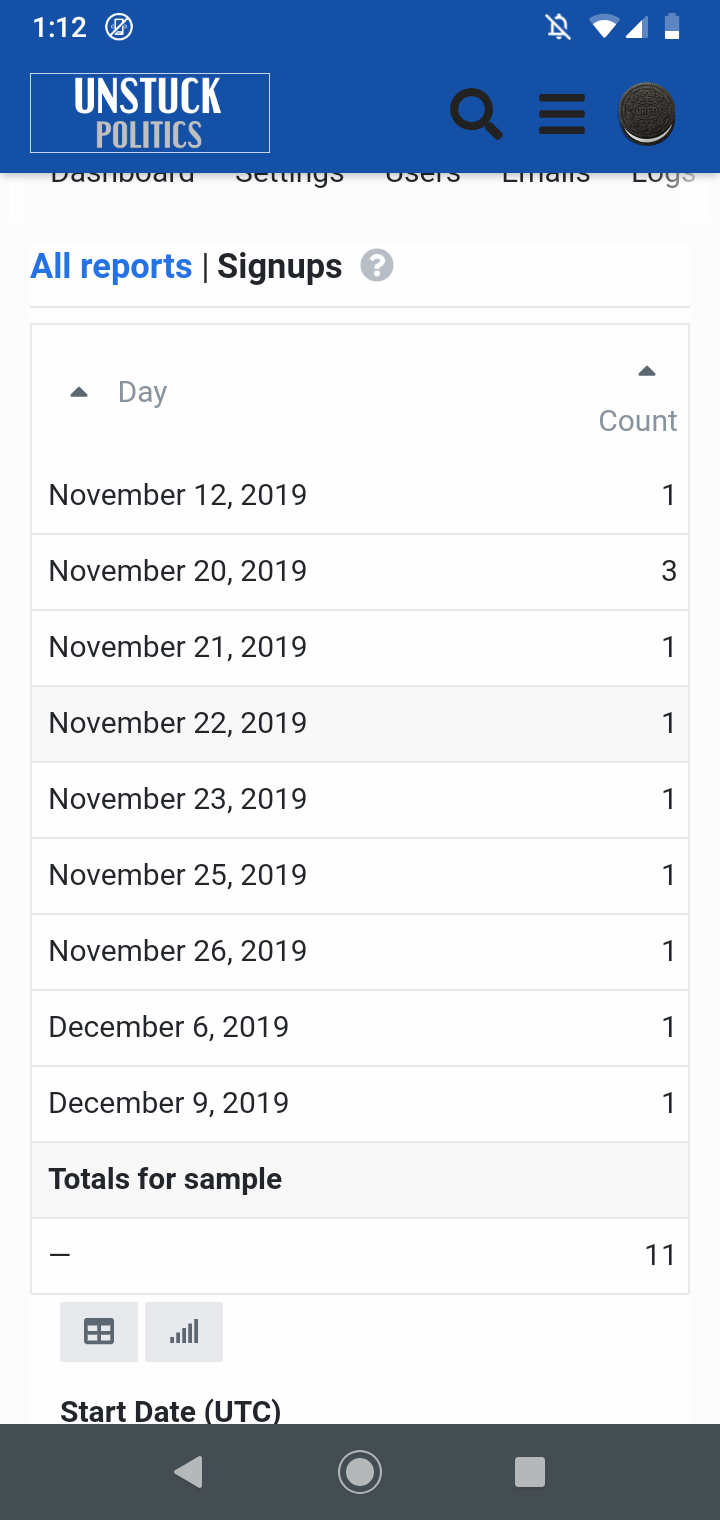The image size is (720, 1520).
Task: Tap the Android home circle button
Action: tap(360, 1472)
